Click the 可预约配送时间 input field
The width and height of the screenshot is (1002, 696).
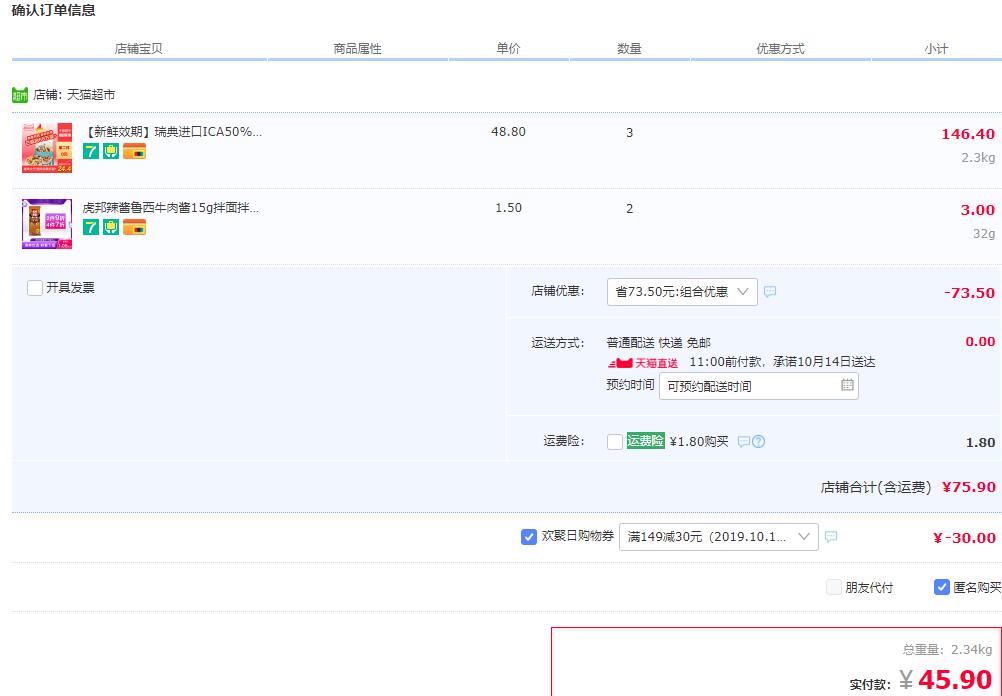(x=759, y=386)
